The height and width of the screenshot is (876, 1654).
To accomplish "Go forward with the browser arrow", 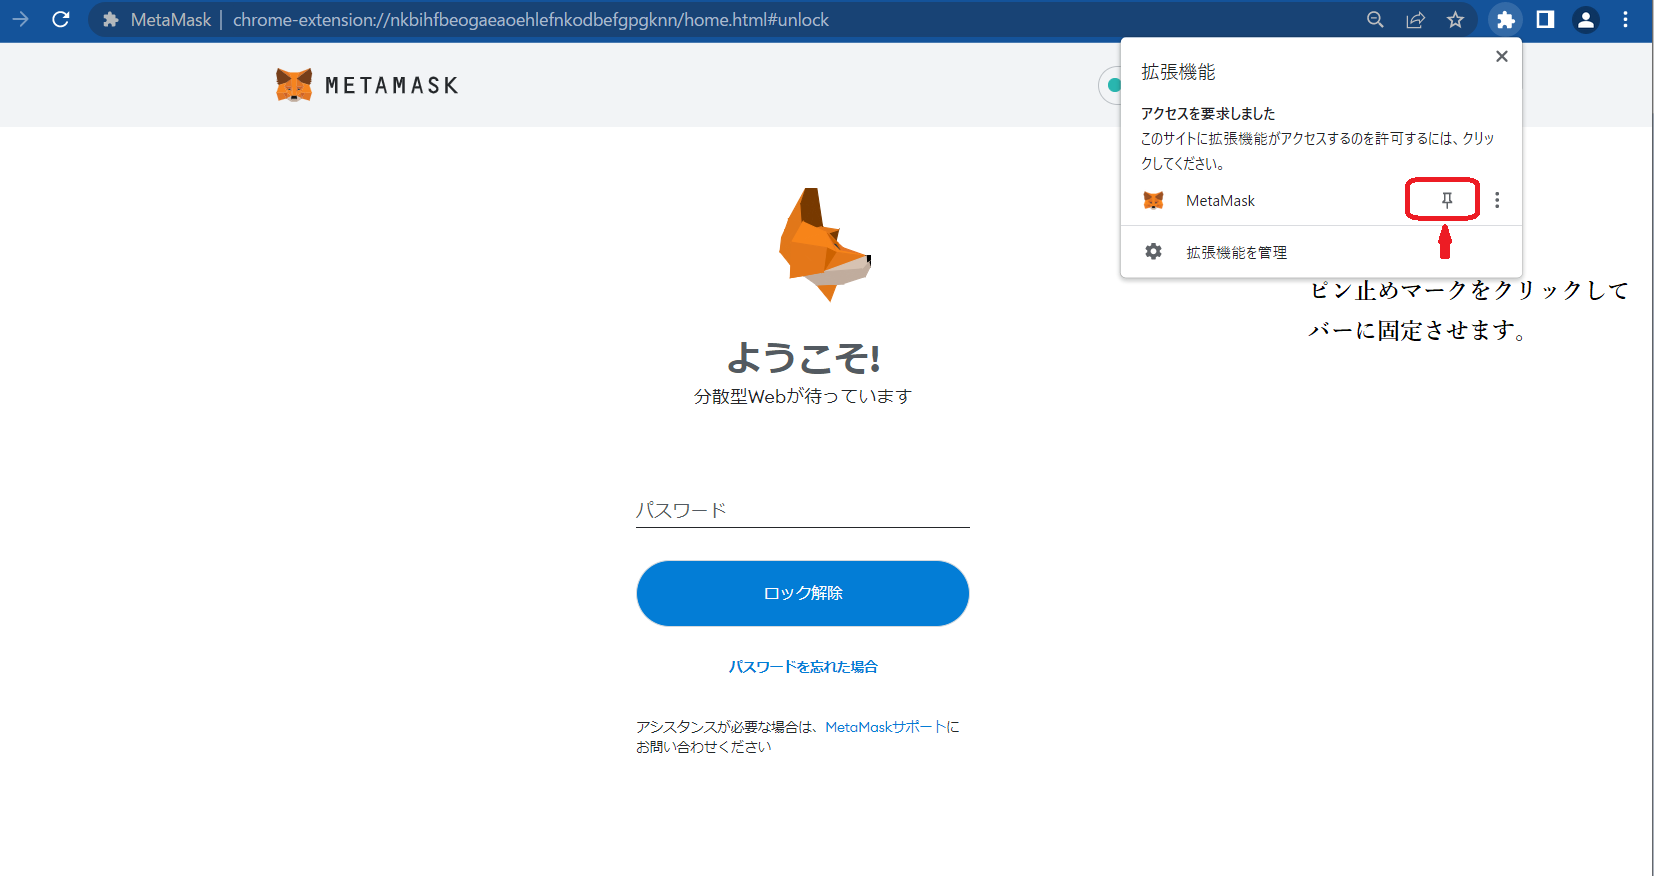I will [x=20, y=19].
